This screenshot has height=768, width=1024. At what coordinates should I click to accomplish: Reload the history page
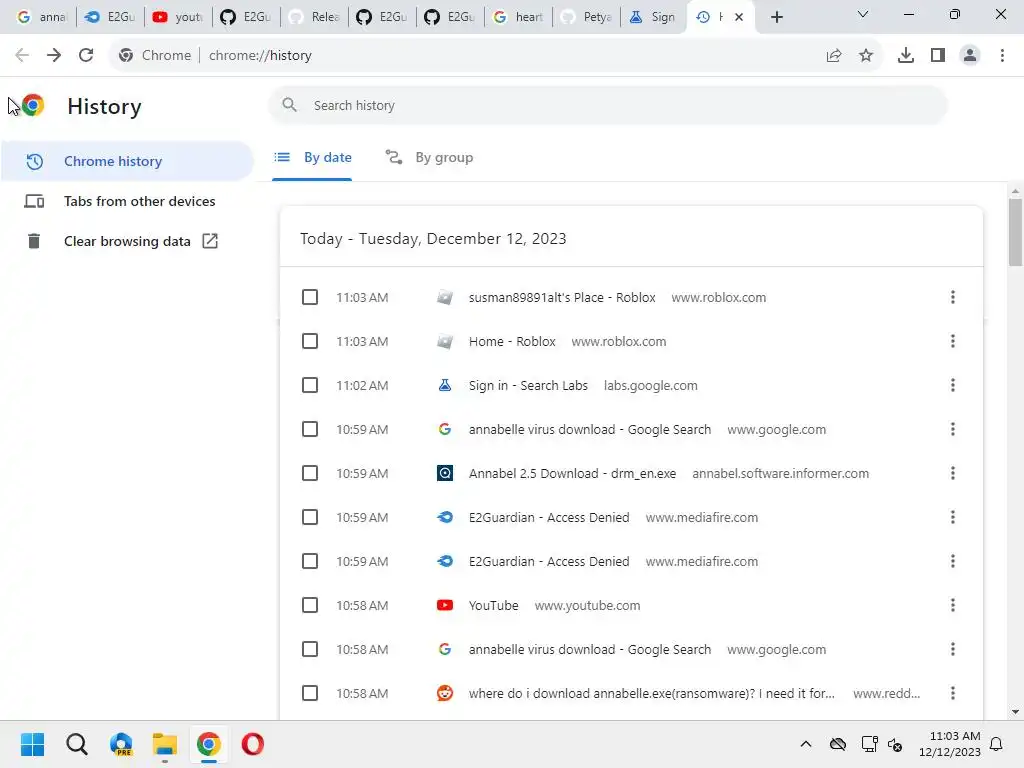tap(86, 56)
